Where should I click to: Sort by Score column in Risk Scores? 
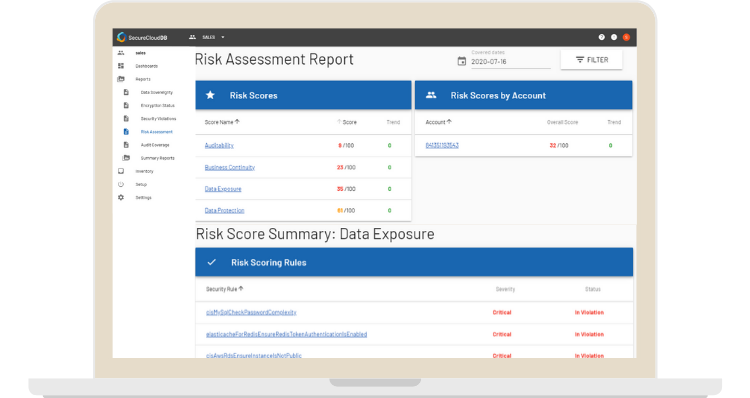(x=347, y=122)
